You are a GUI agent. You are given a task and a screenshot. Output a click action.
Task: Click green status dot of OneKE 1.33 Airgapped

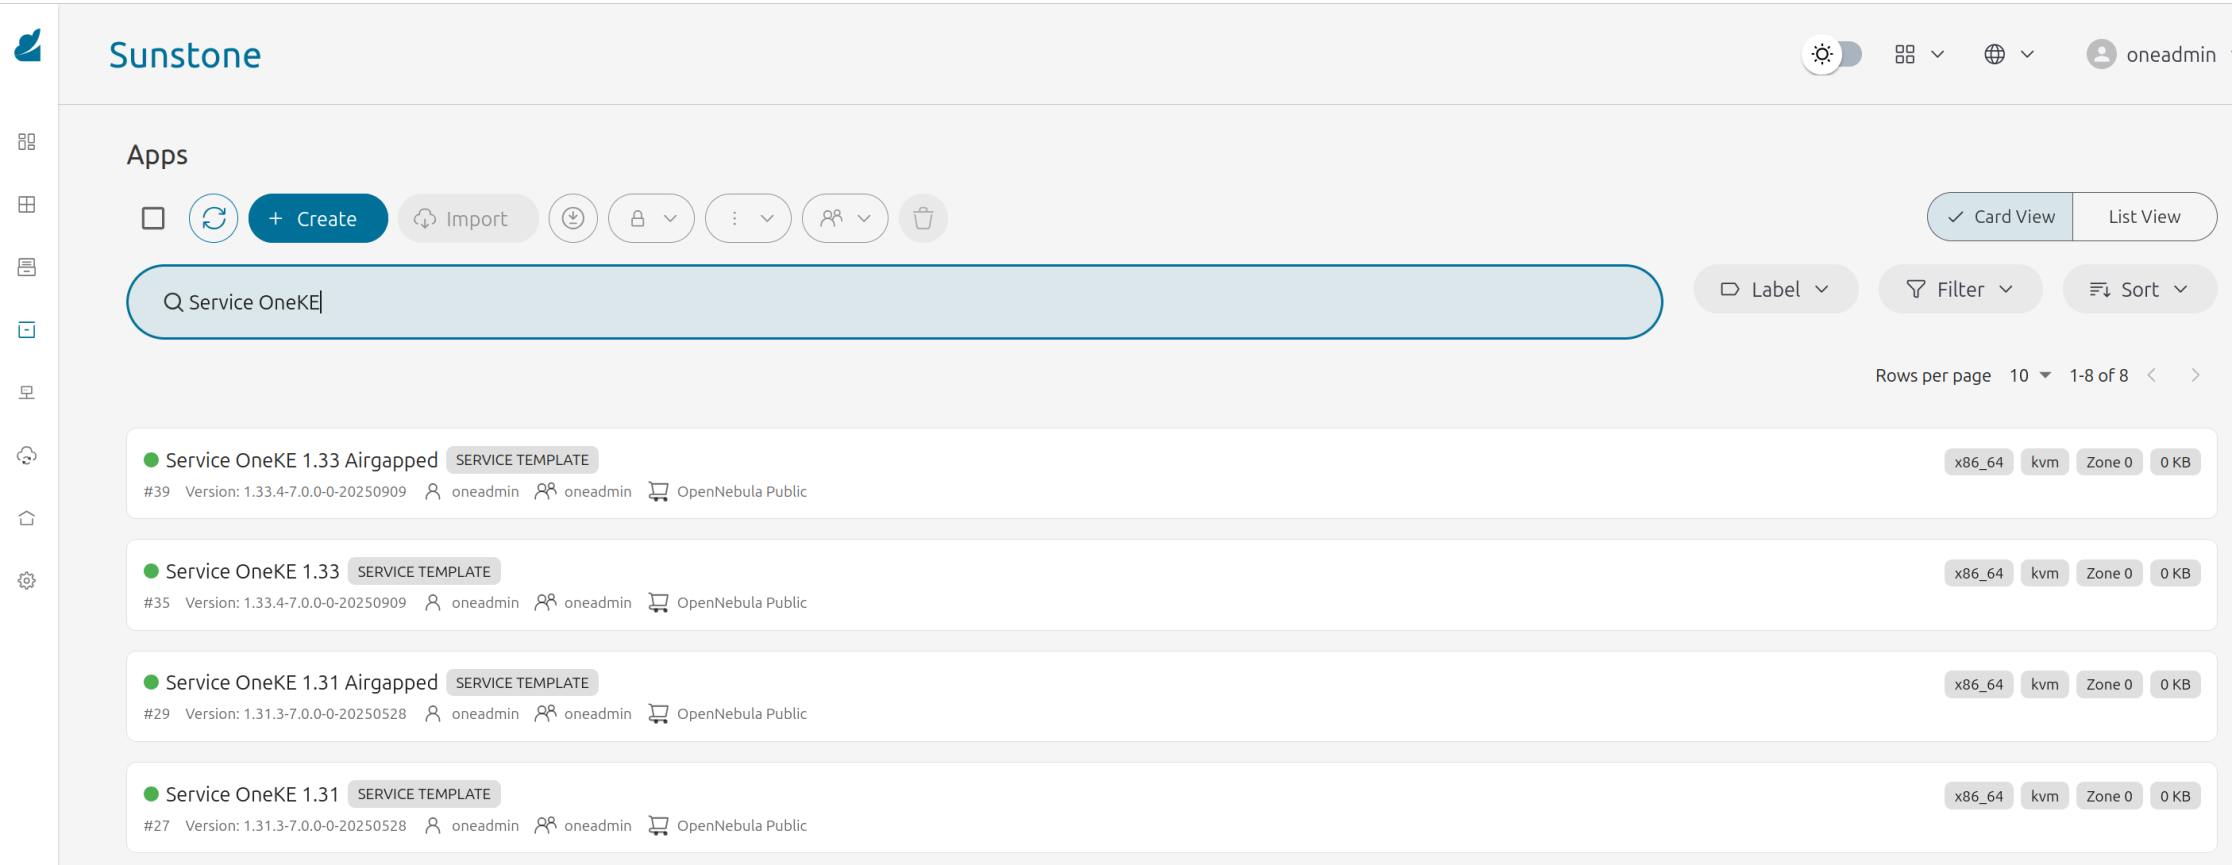coord(151,460)
